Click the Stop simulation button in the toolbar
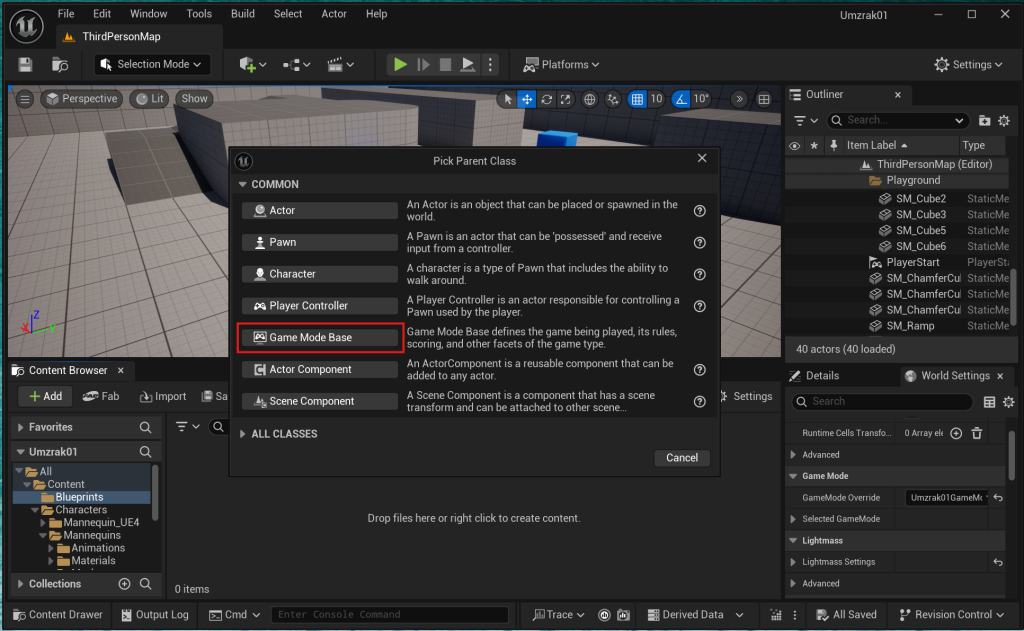 pyautogui.click(x=445, y=65)
